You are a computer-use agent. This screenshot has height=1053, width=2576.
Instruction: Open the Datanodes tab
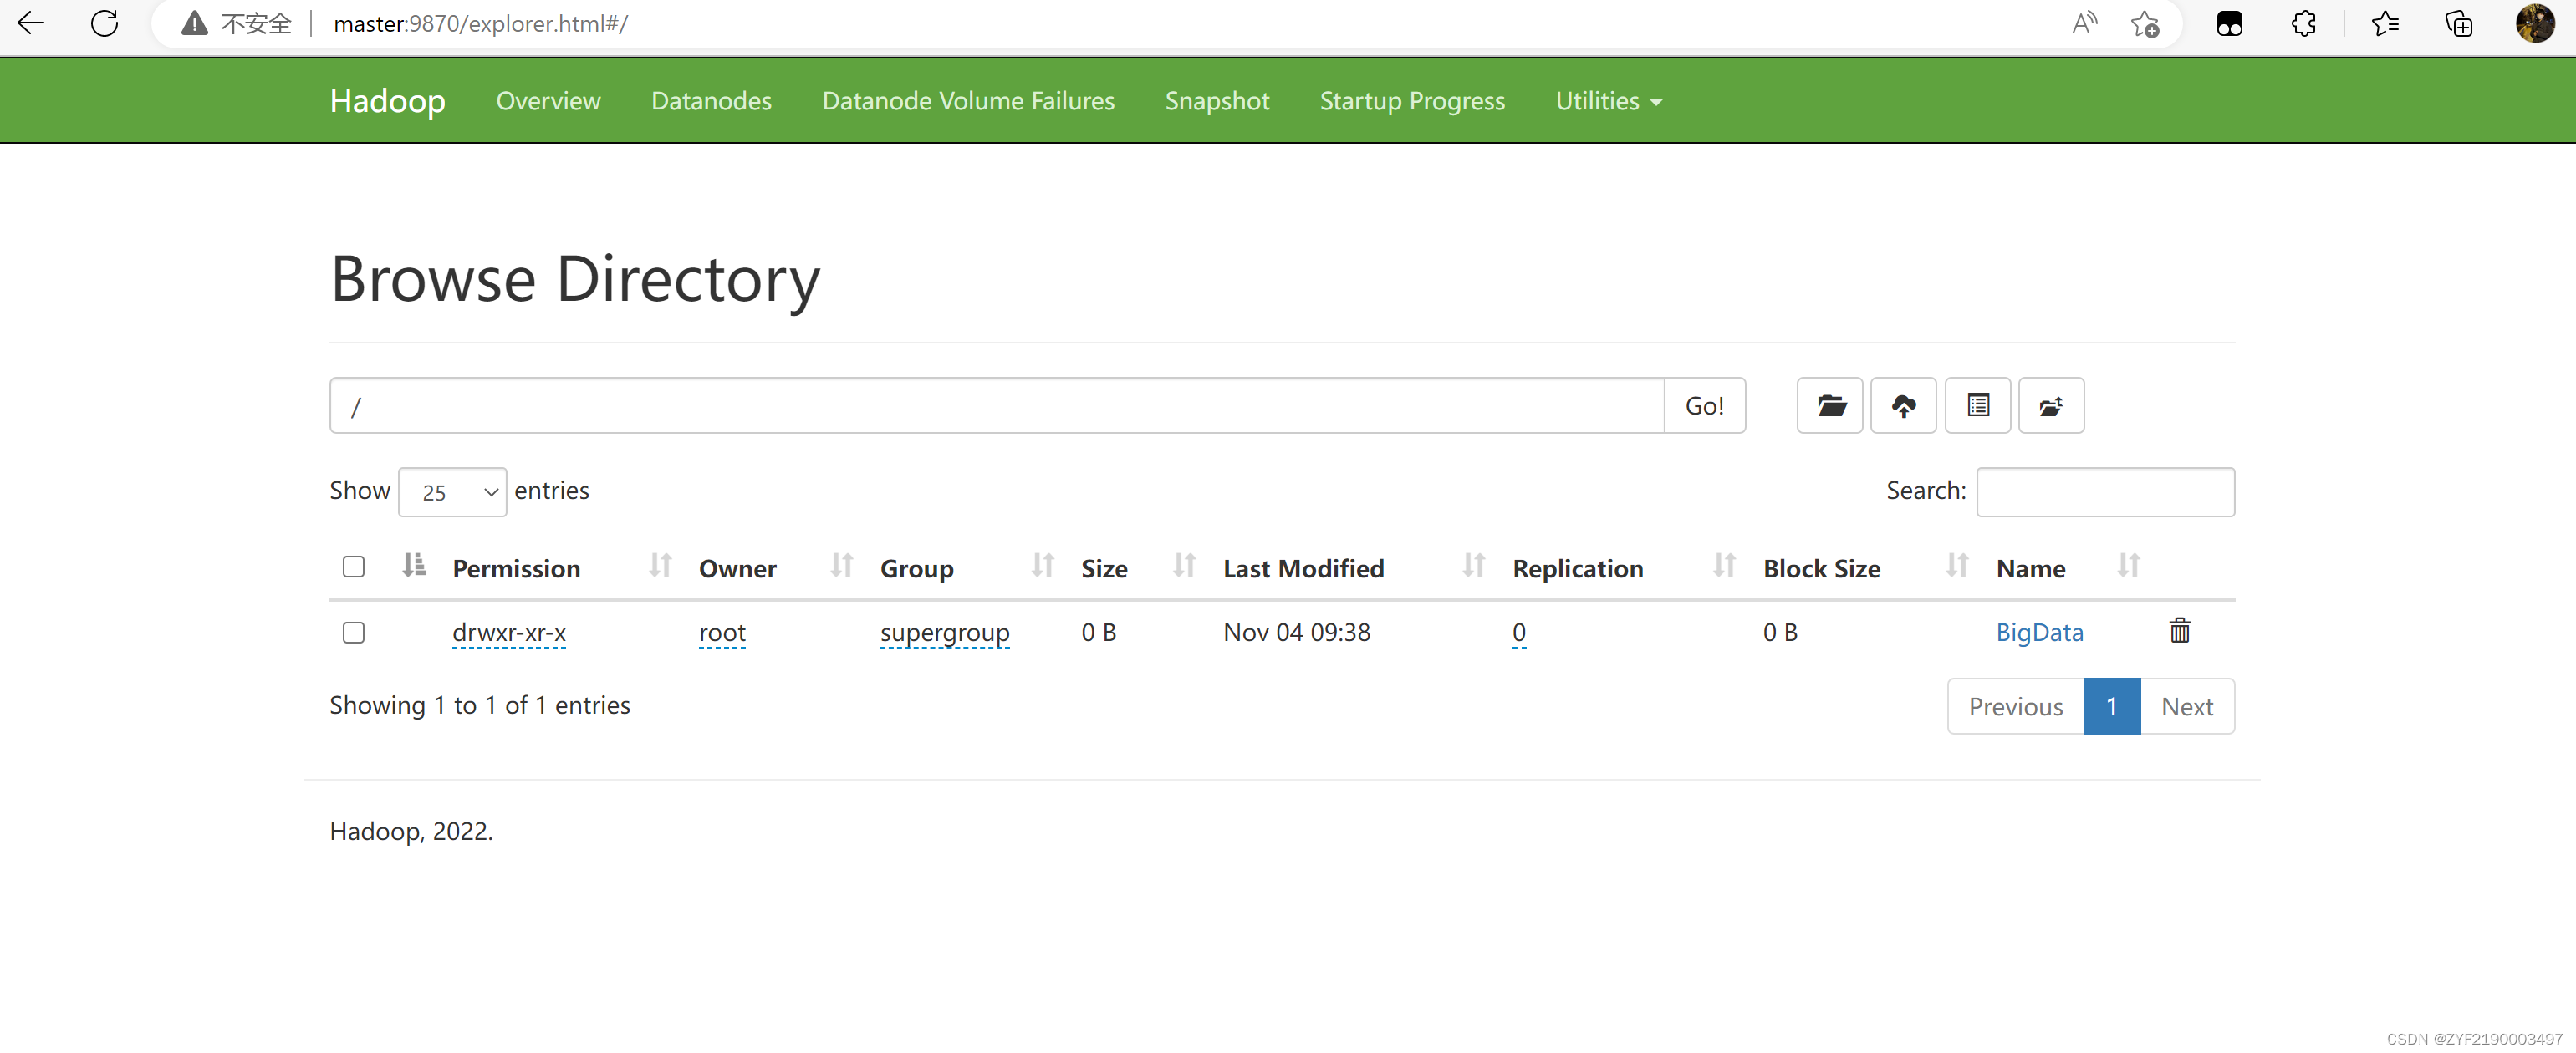[711, 101]
